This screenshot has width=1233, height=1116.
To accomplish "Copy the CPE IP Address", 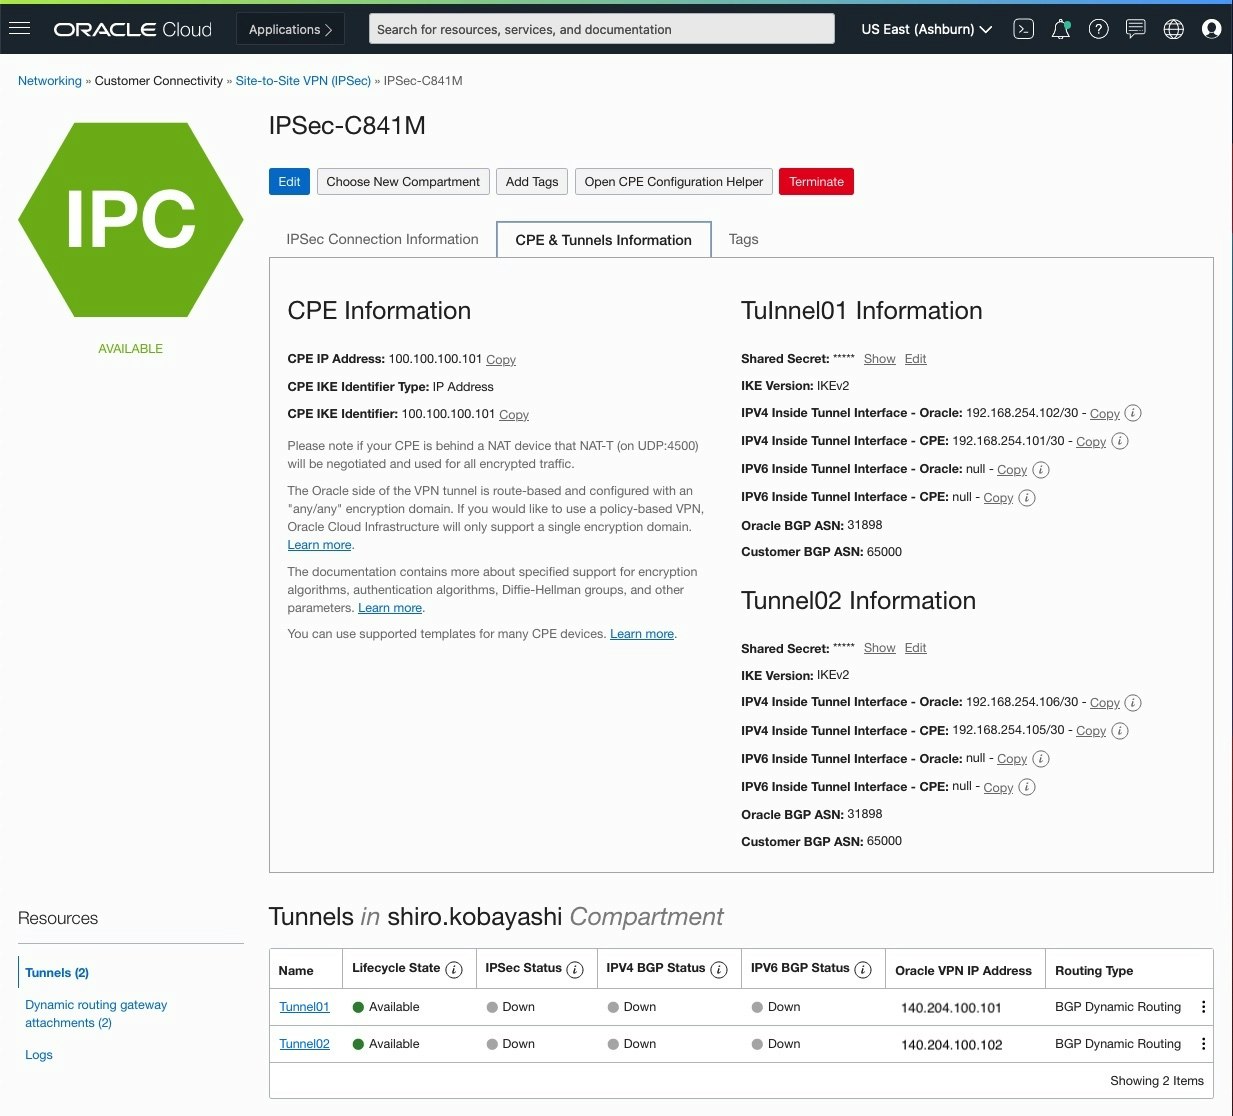I will pos(501,360).
